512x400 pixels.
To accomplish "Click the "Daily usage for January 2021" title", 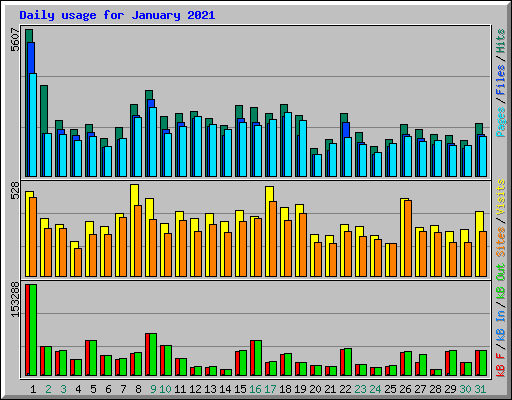I will [117, 15].
